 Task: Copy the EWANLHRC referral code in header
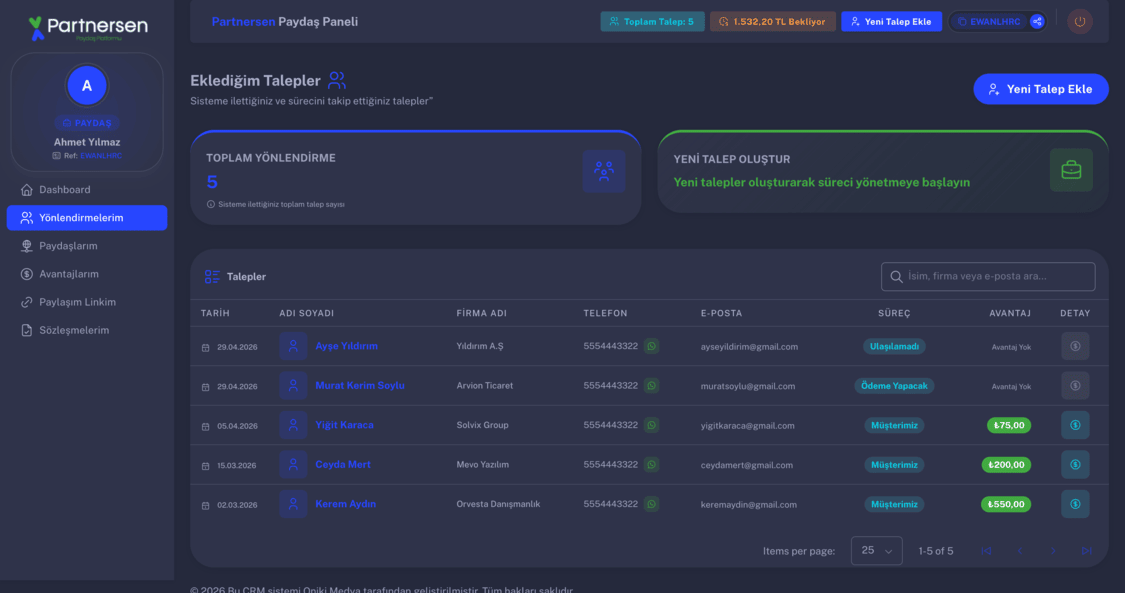tap(989, 22)
